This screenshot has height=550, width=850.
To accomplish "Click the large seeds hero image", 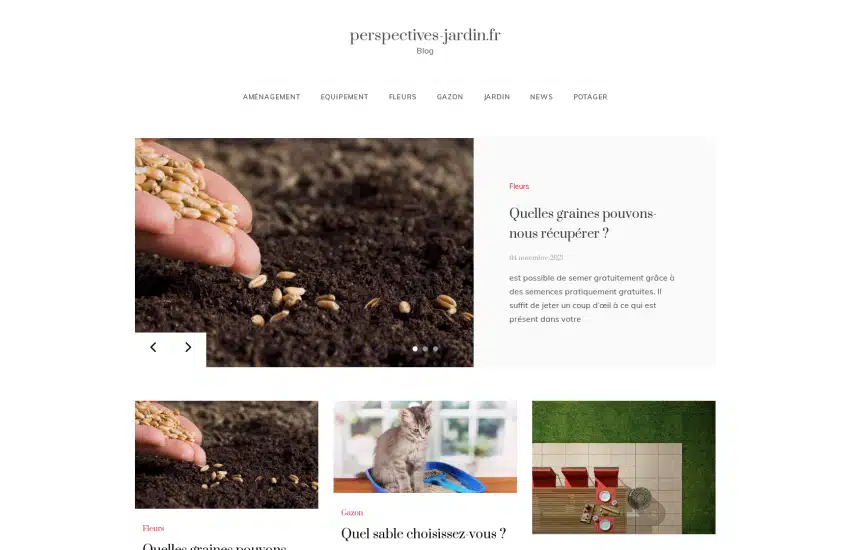I will point(304,253).
